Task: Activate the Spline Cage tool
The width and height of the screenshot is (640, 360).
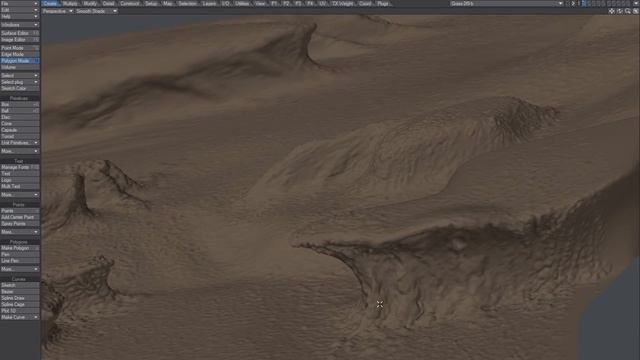Action: (20, 304)
